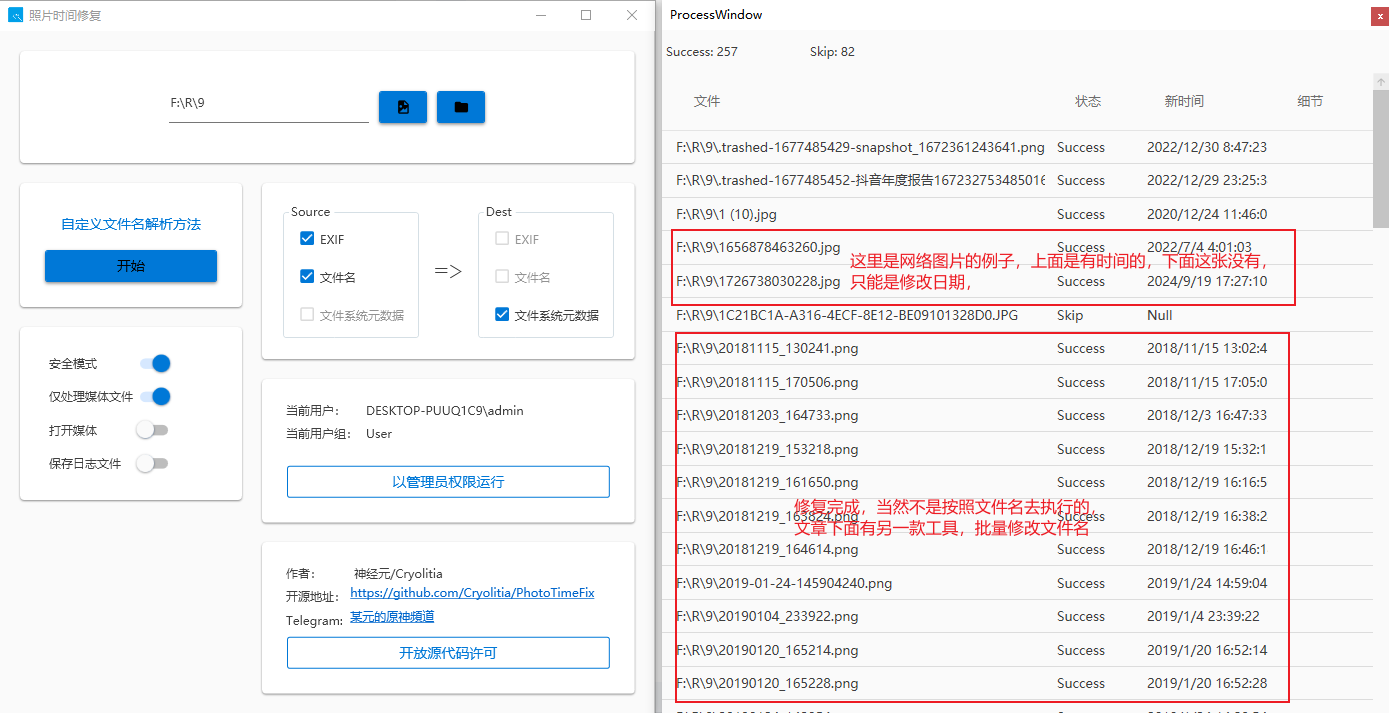This screenshot has width=1389, height=713.
Task: Check Dest EXIF checkbox
Action: coord(502,239)
